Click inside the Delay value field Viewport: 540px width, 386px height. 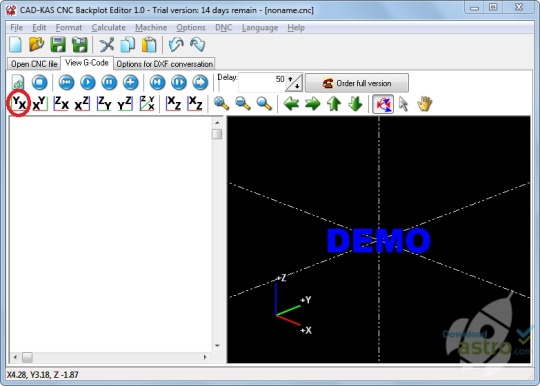point(261,83)
